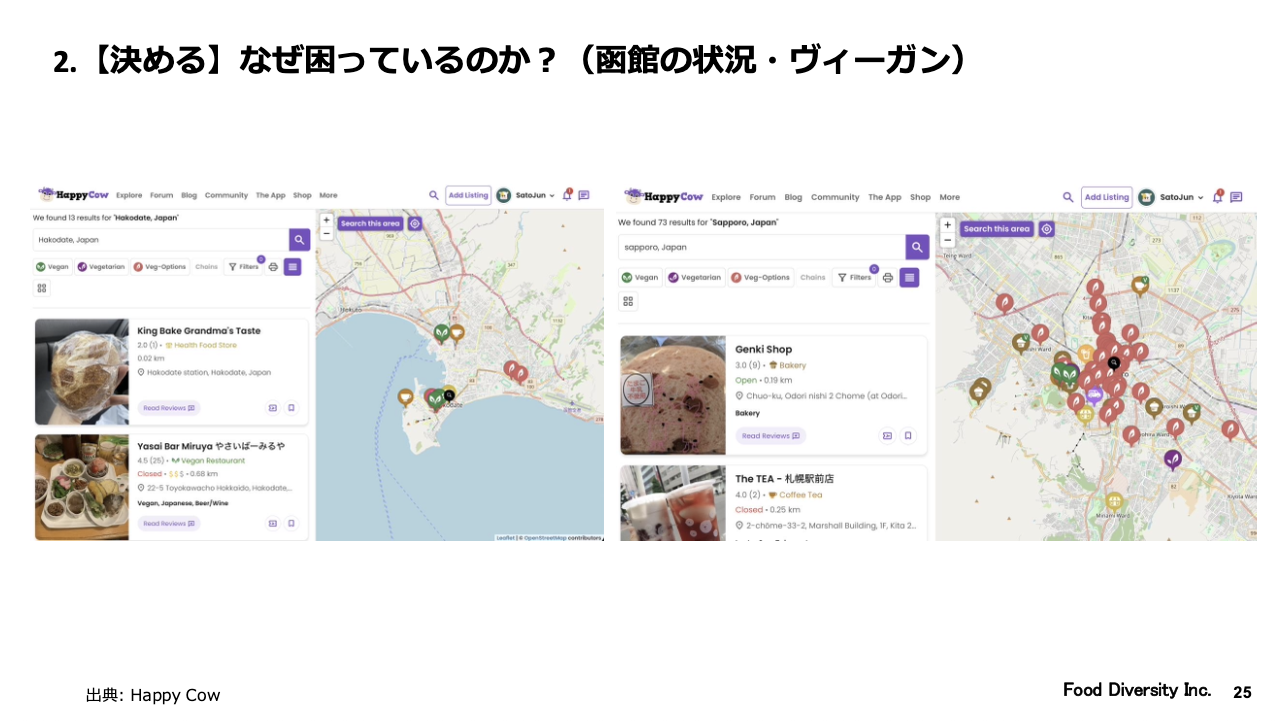This screenshot has height=721, width=1286.
Task: Click the 'sapporo, Japan' search input field
Action: click(760, 247)
